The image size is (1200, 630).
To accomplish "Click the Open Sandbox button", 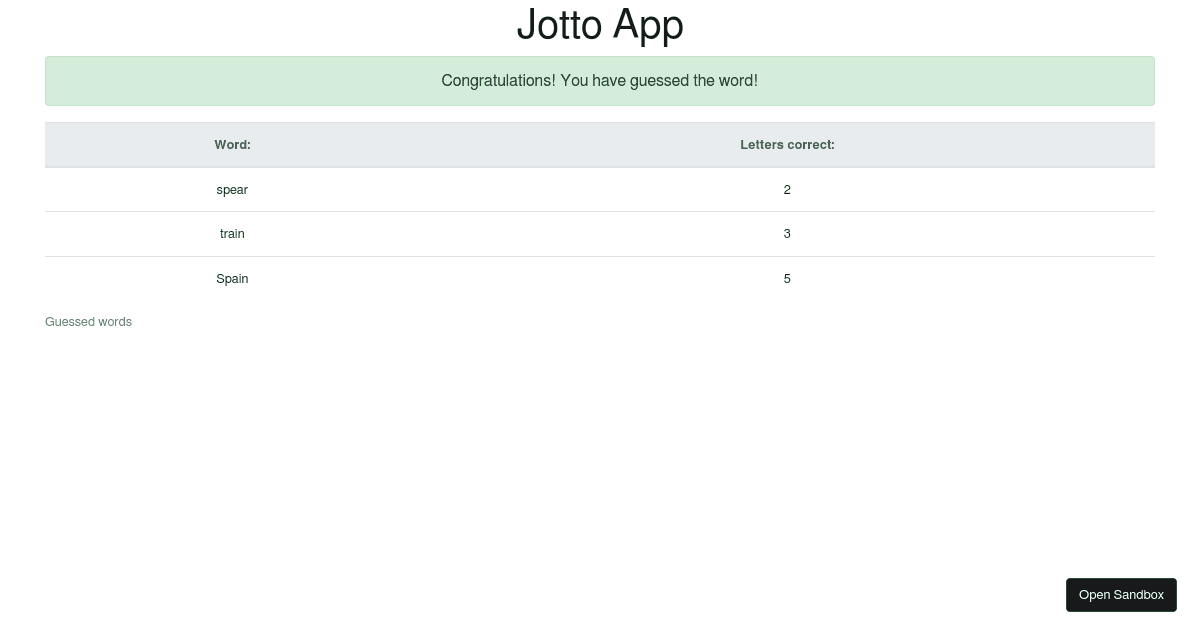I will pos(1121,595).
